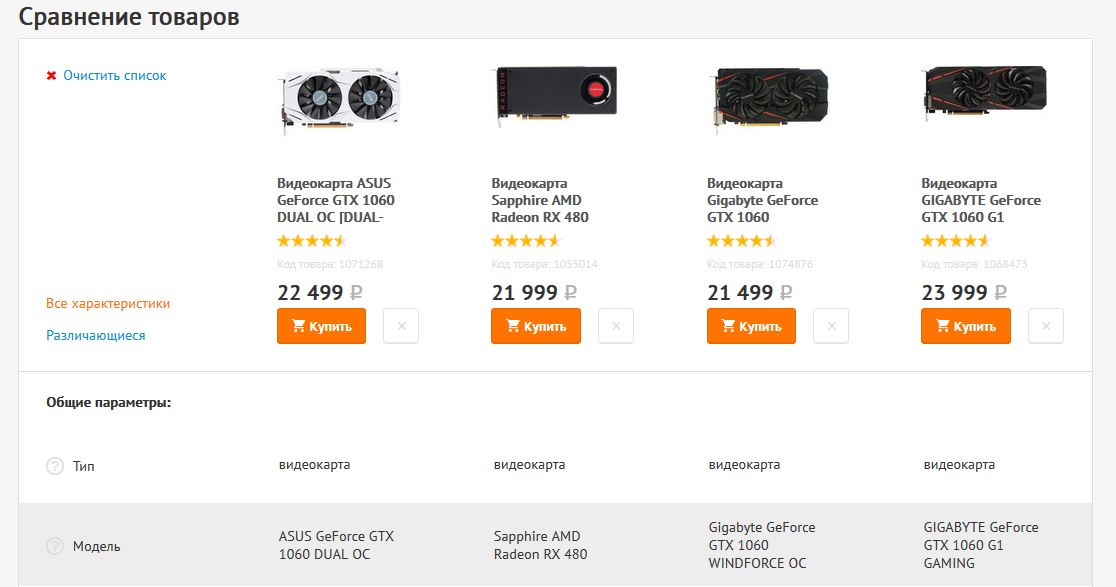Remove Gigabyte GTX 1060 priced 21 499
1116x587 pixels.
[831, 326]
